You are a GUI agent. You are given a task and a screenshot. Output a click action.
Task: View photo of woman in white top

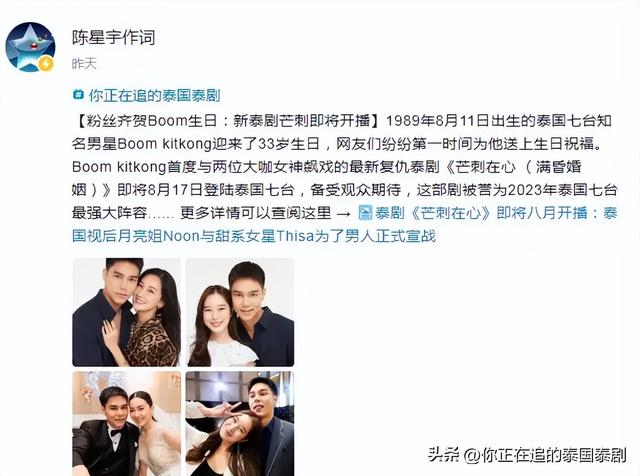(x=240, y=312)
